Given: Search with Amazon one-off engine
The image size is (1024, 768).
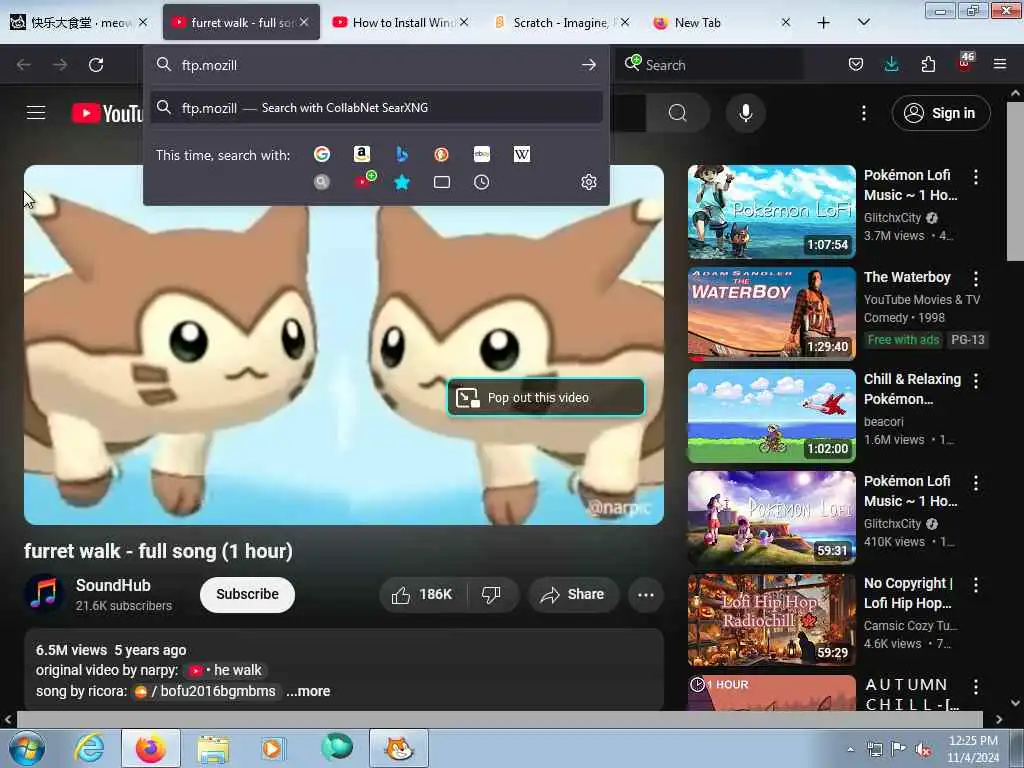Looking at the screenshot, I should point(362,154).
